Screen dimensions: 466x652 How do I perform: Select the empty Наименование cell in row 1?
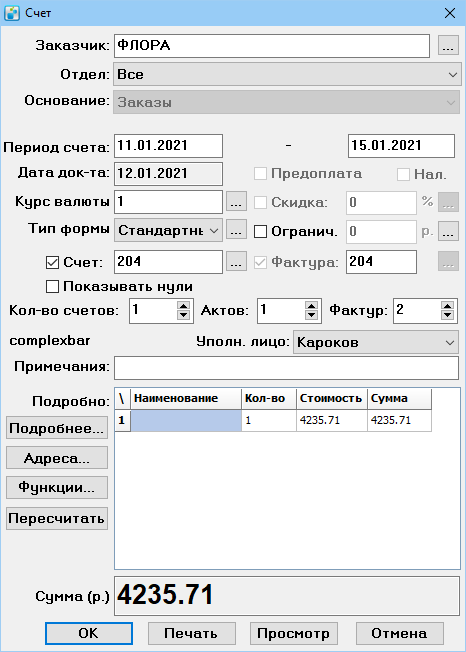pos(186,420)
